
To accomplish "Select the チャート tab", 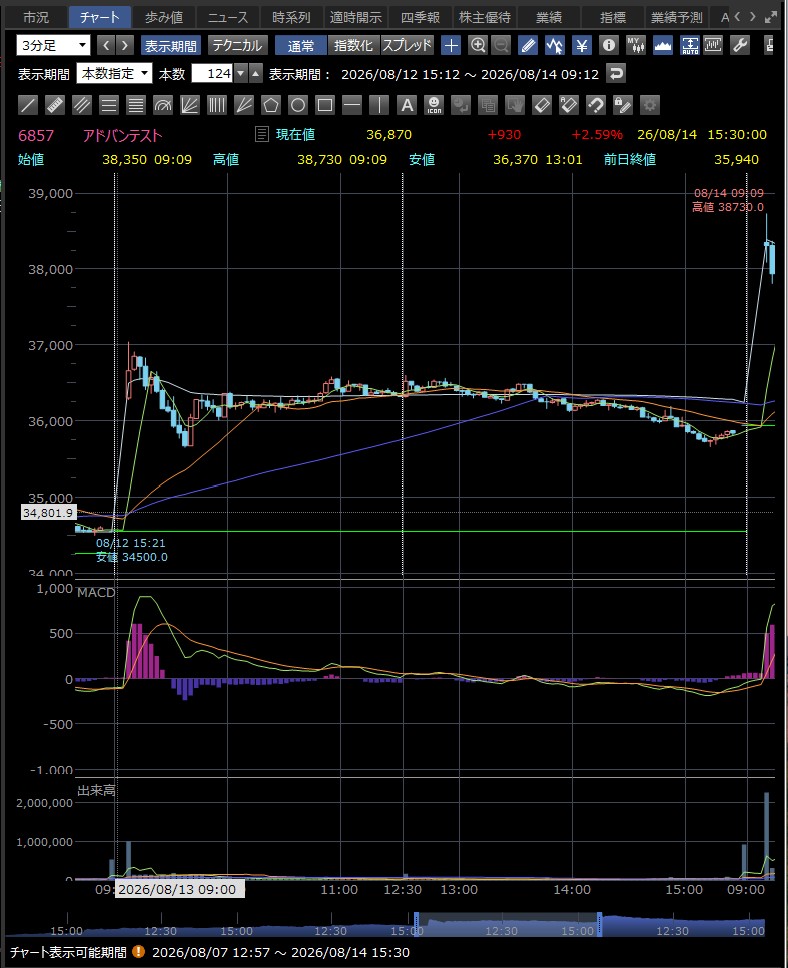I will 99,17.
